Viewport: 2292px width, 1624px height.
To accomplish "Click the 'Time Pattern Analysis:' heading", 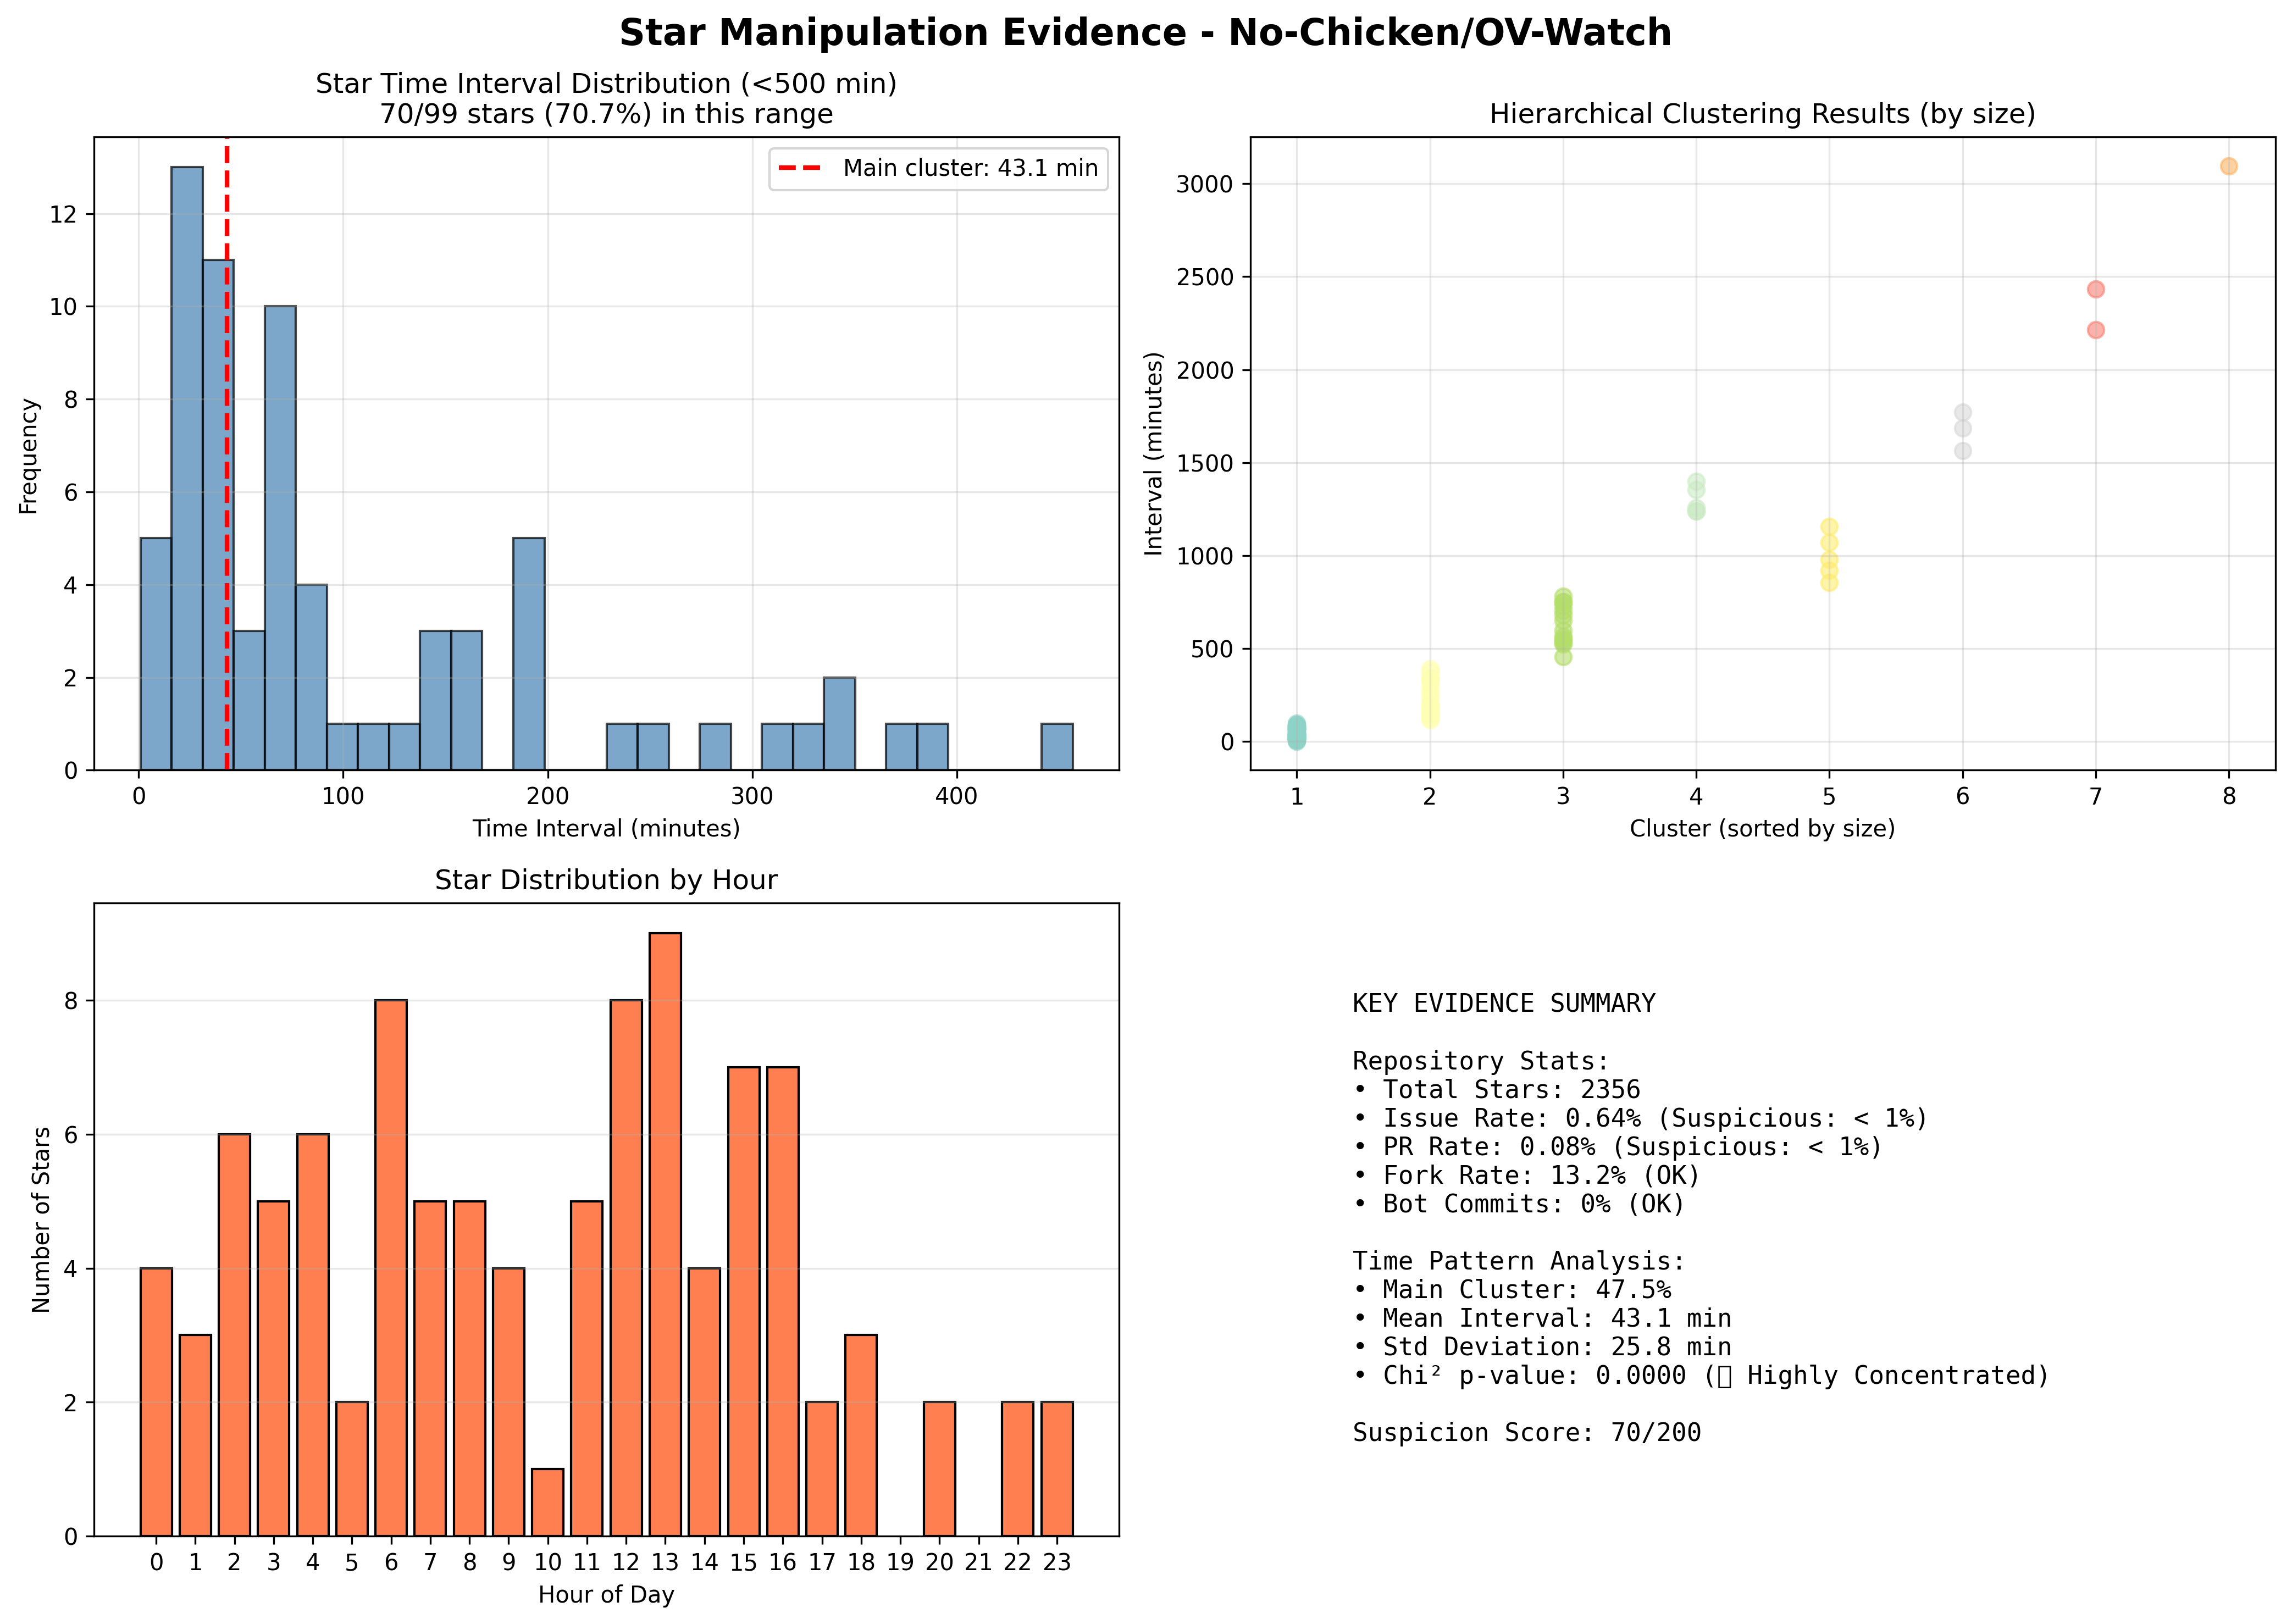I will 1519,1261.
